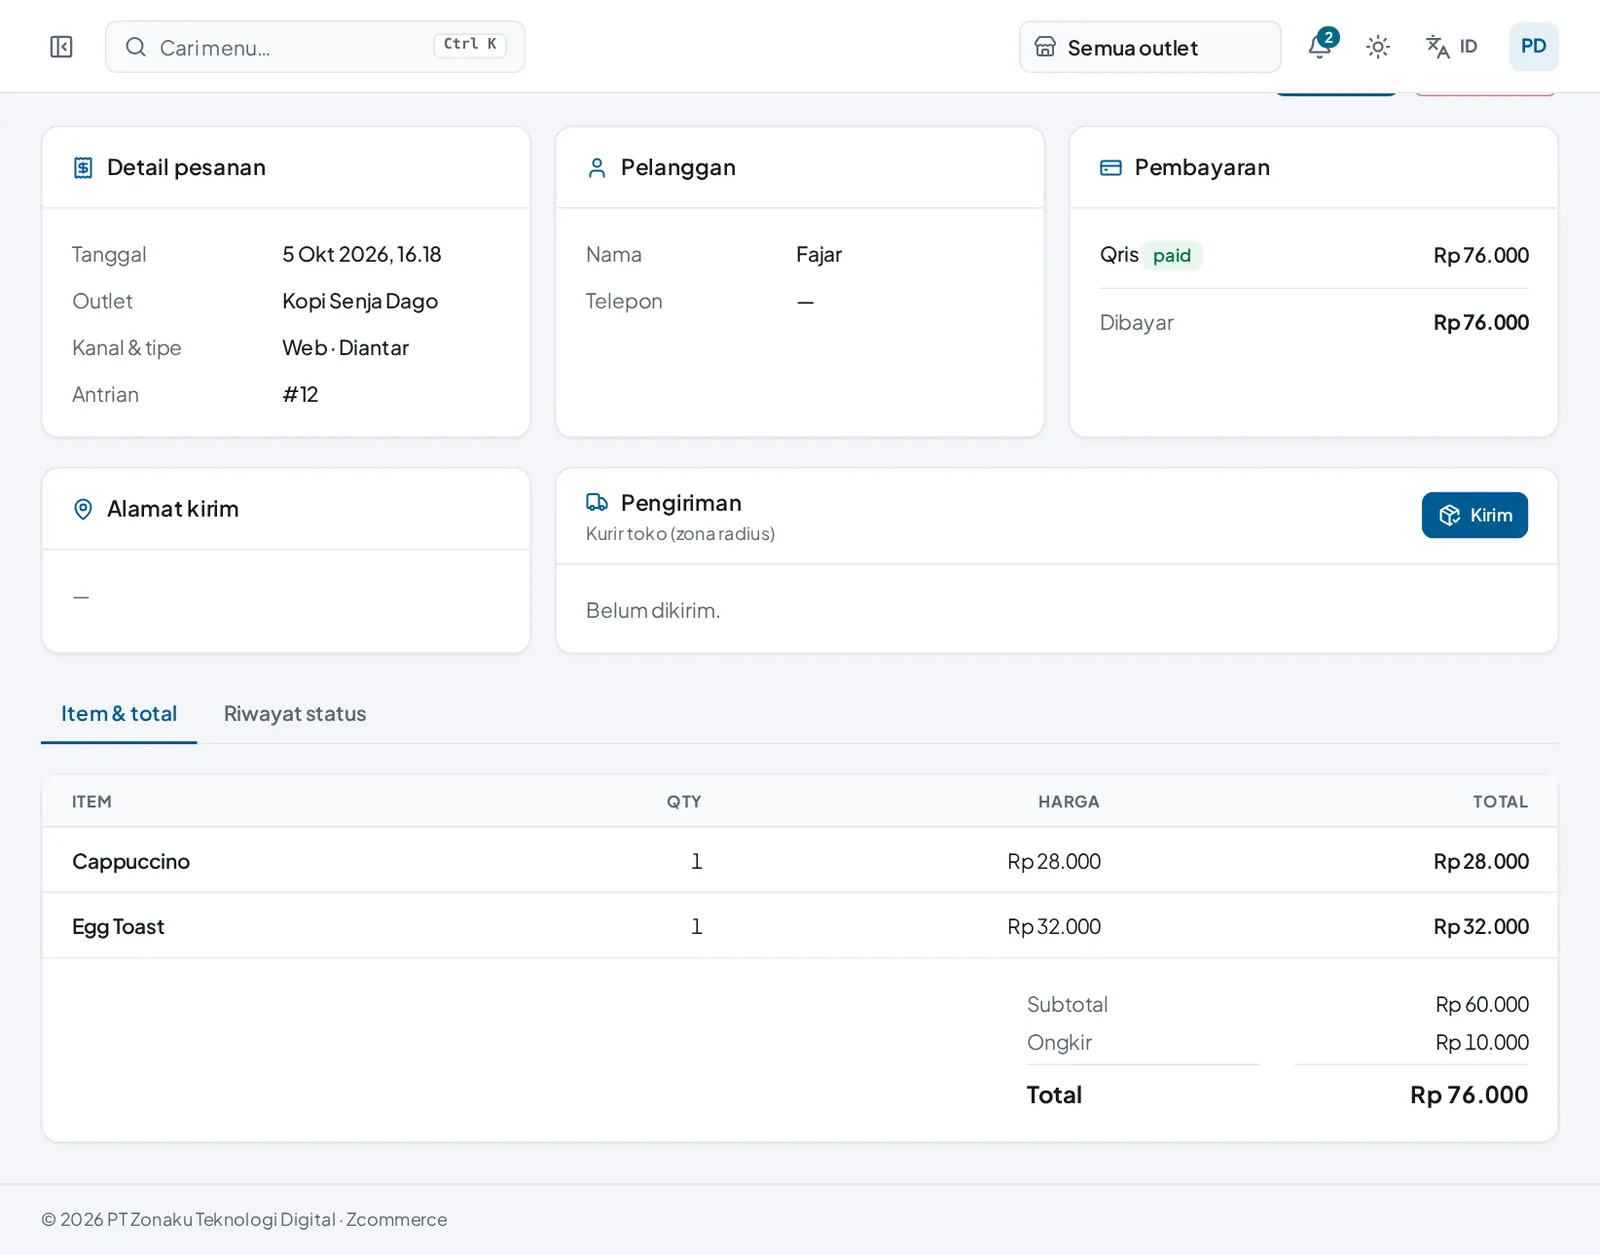
Task: Click the Kirim shipping button
Action: [1474, 515]
